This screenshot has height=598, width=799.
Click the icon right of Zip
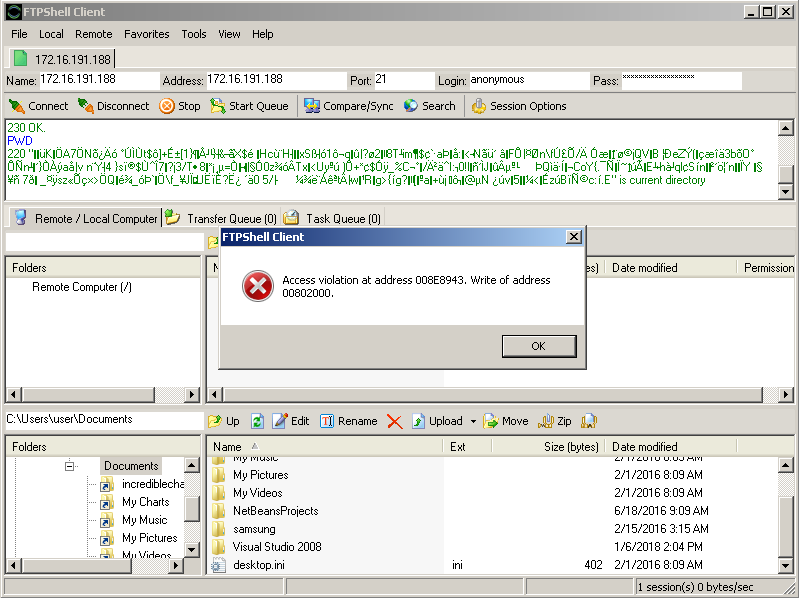[x=589, y=421]
